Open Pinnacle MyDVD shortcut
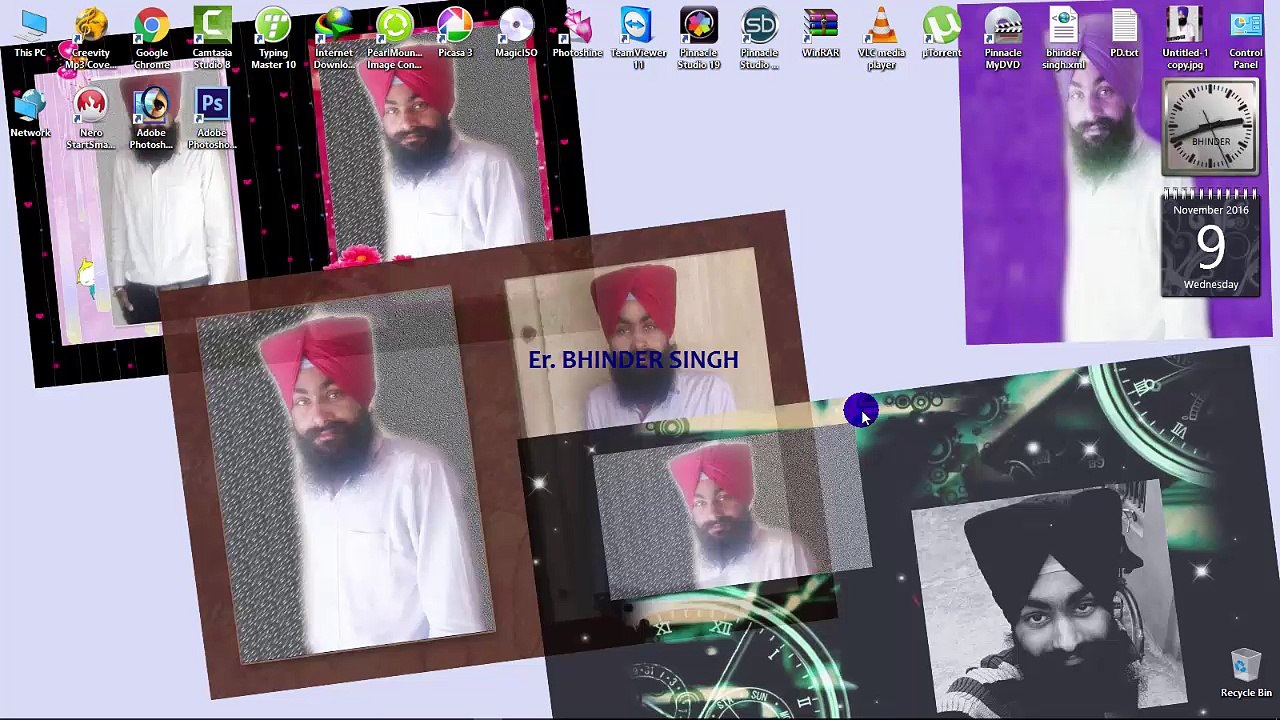Screen dimensions: 1280x720 (1003, 39)
